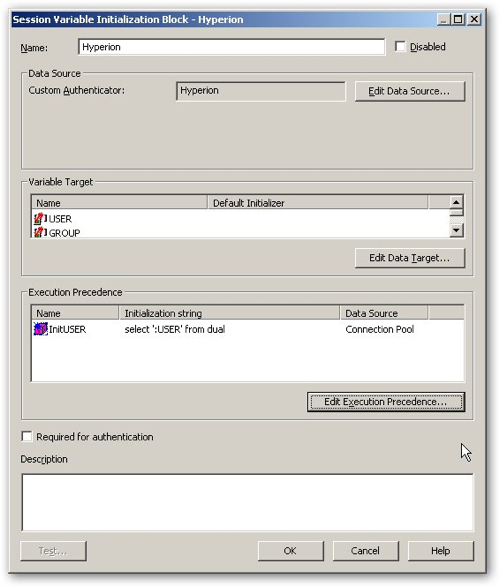
Task: Open Edit Data Source dialog
Action: coord(410,91)
